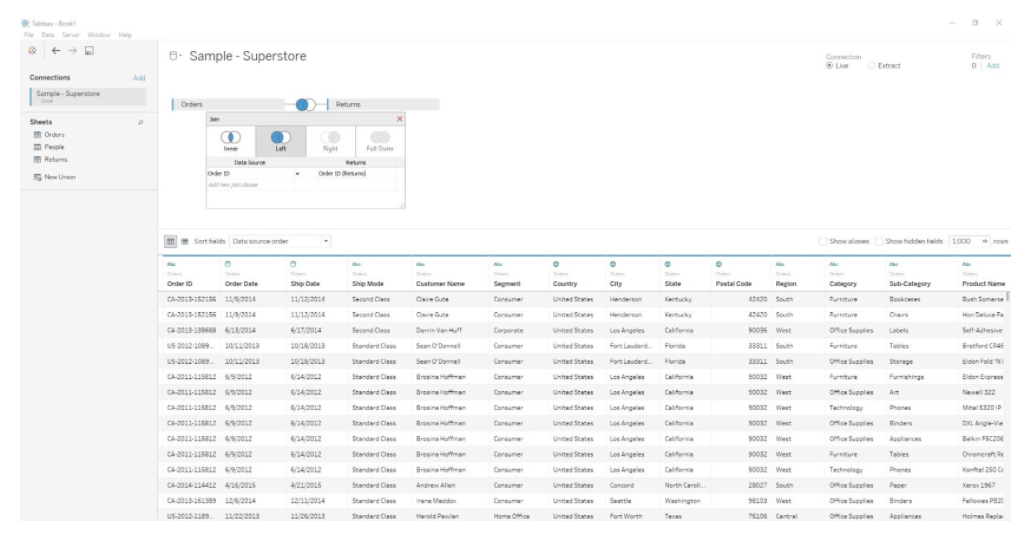The height and width of the screenshot is (541, 1024).
Task: Change data type icon for Order ID
Action: 171,264
